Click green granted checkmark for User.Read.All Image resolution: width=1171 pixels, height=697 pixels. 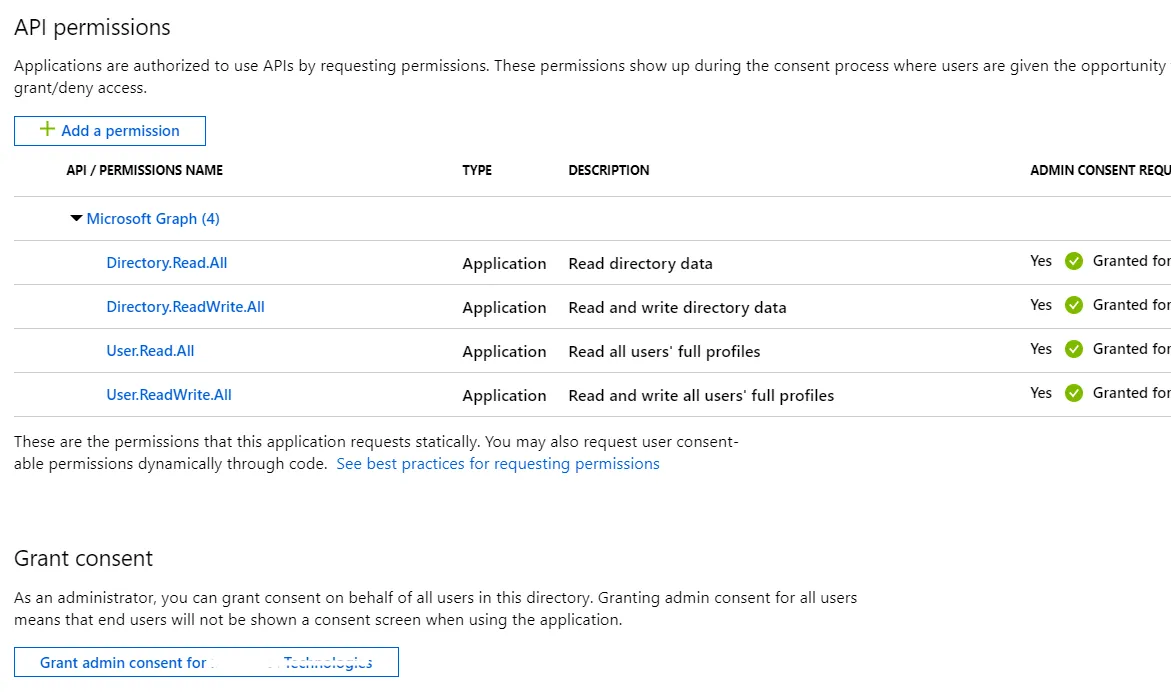click(x=1074, y=349)
